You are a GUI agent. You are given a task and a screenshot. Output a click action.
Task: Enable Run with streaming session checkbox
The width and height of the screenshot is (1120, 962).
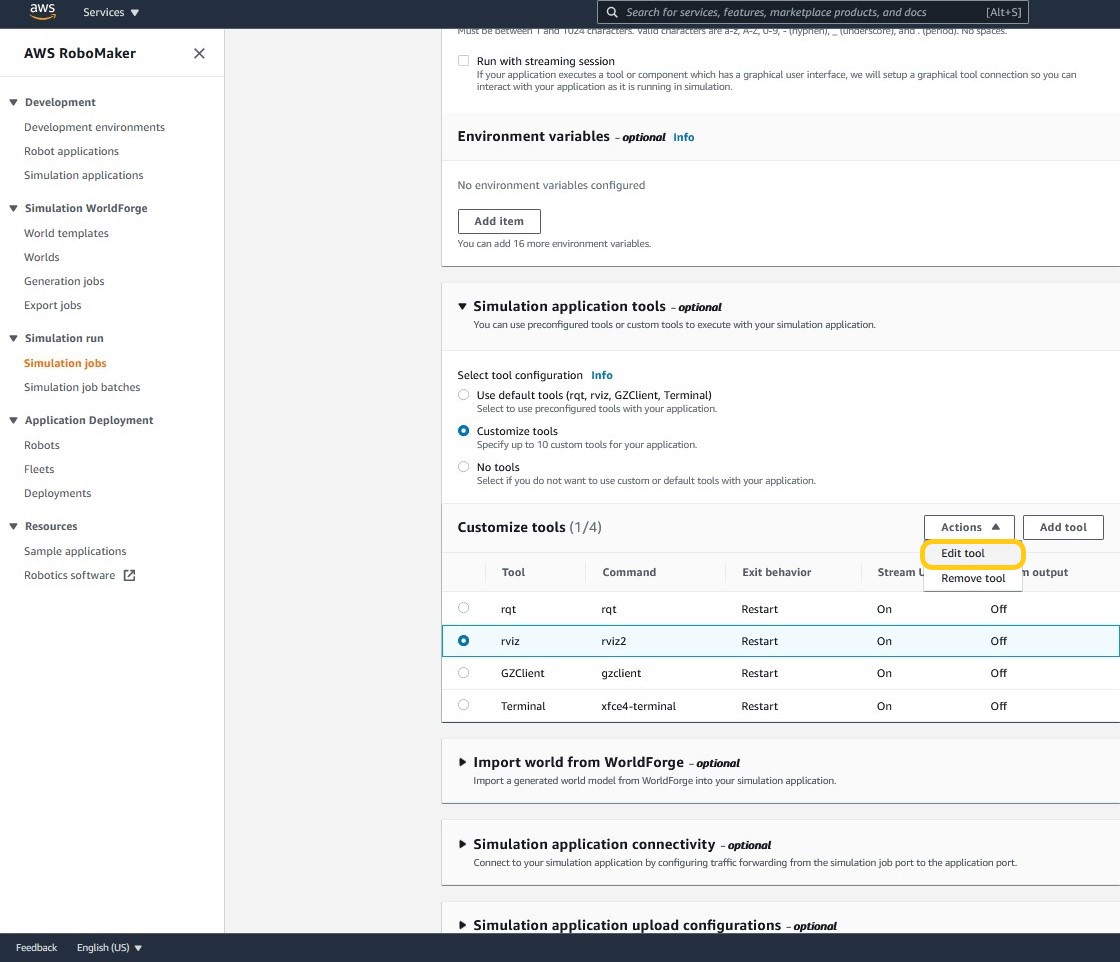coord(464,61)
